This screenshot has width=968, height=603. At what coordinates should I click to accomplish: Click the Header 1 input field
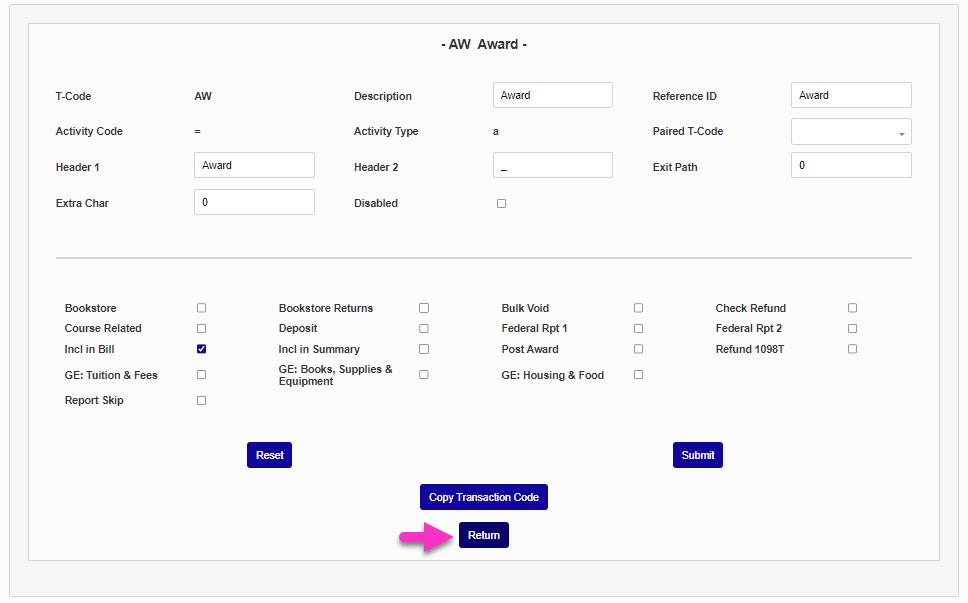tap(254, 165)
